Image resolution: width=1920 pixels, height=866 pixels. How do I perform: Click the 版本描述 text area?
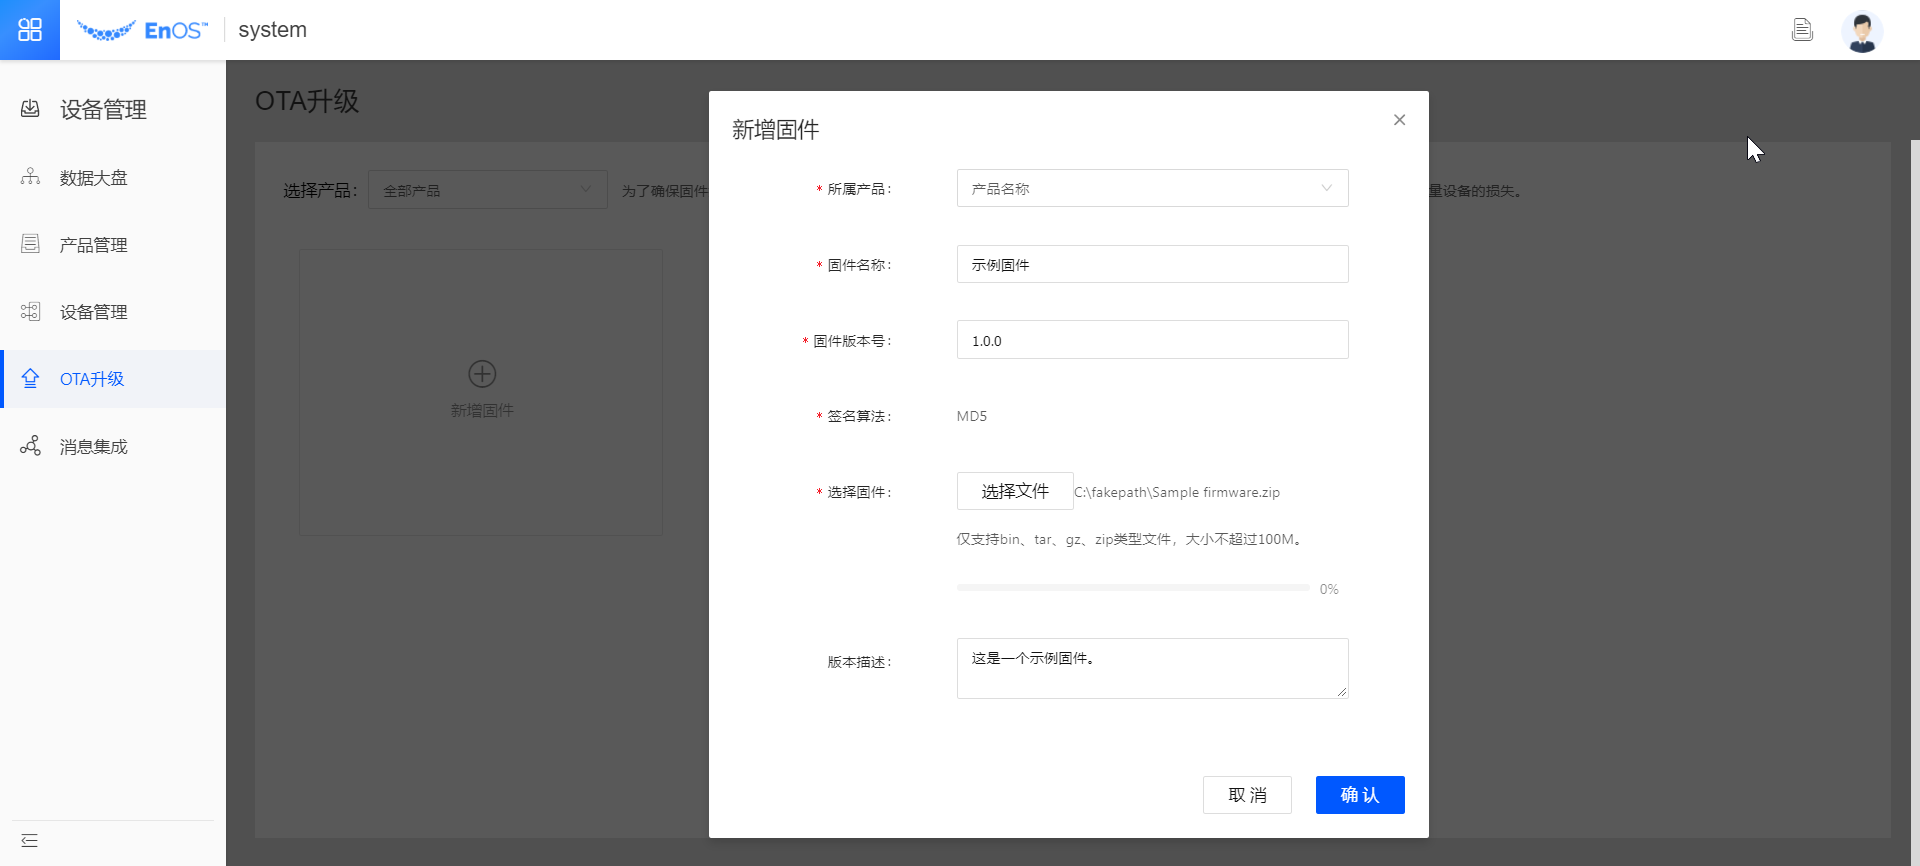click(x=1152, y=668)
